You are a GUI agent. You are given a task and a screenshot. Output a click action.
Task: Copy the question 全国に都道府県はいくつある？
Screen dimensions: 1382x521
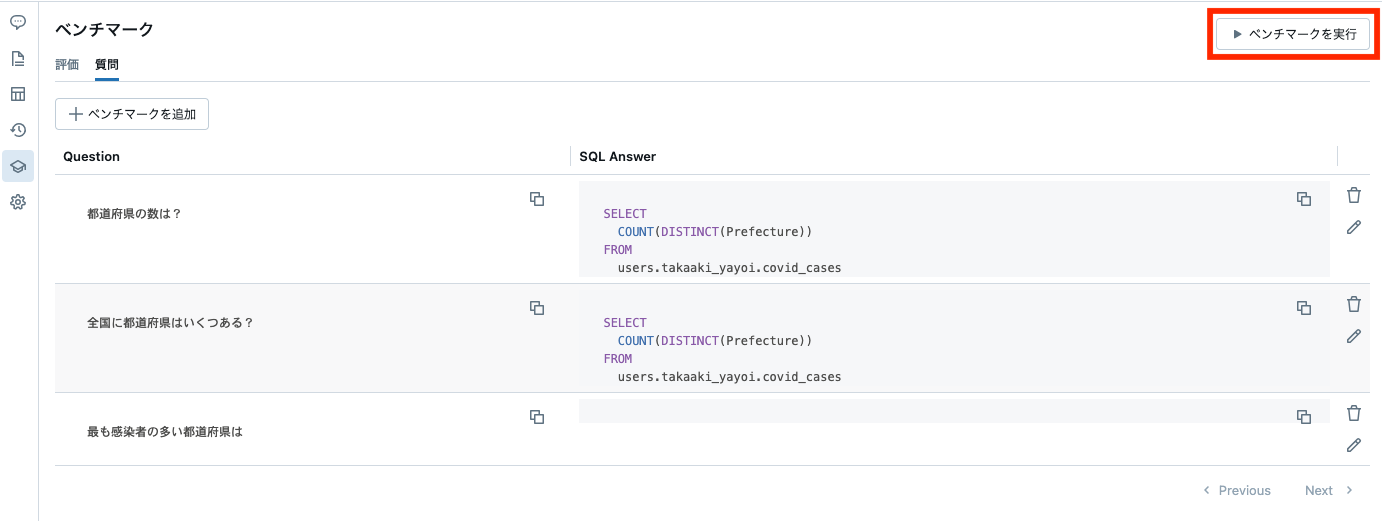537,308
